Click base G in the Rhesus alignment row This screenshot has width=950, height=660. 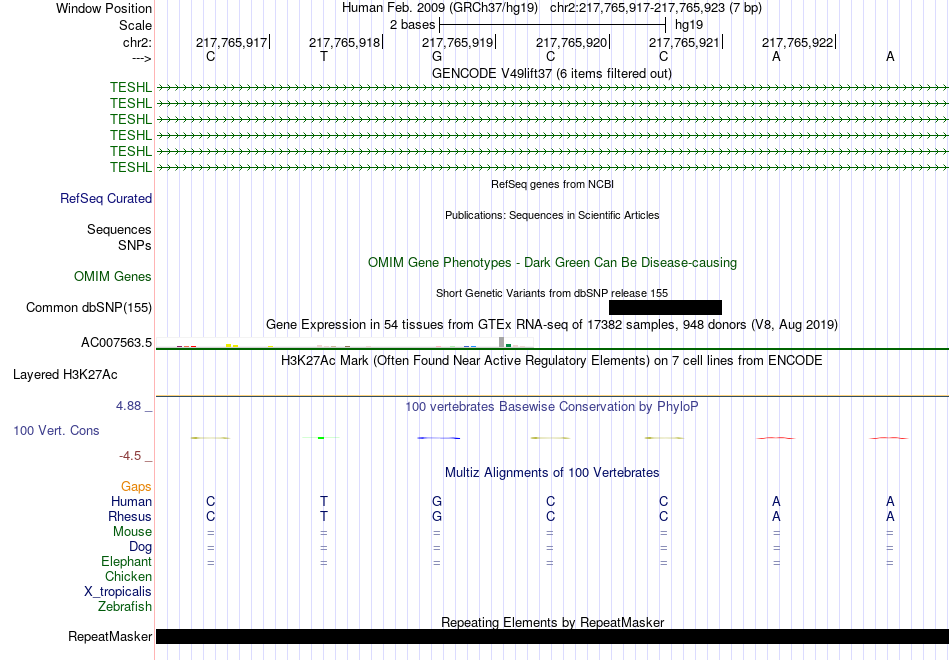[437, 516]
